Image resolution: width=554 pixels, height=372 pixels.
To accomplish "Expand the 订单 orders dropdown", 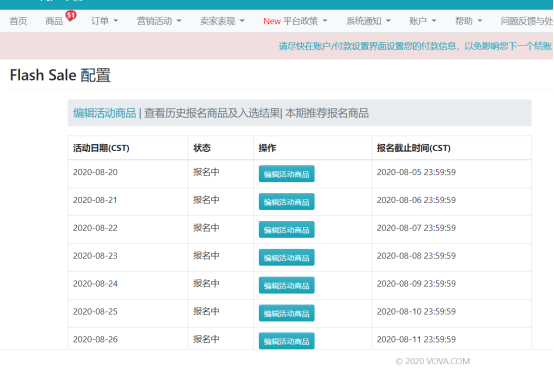I will 104,21.
